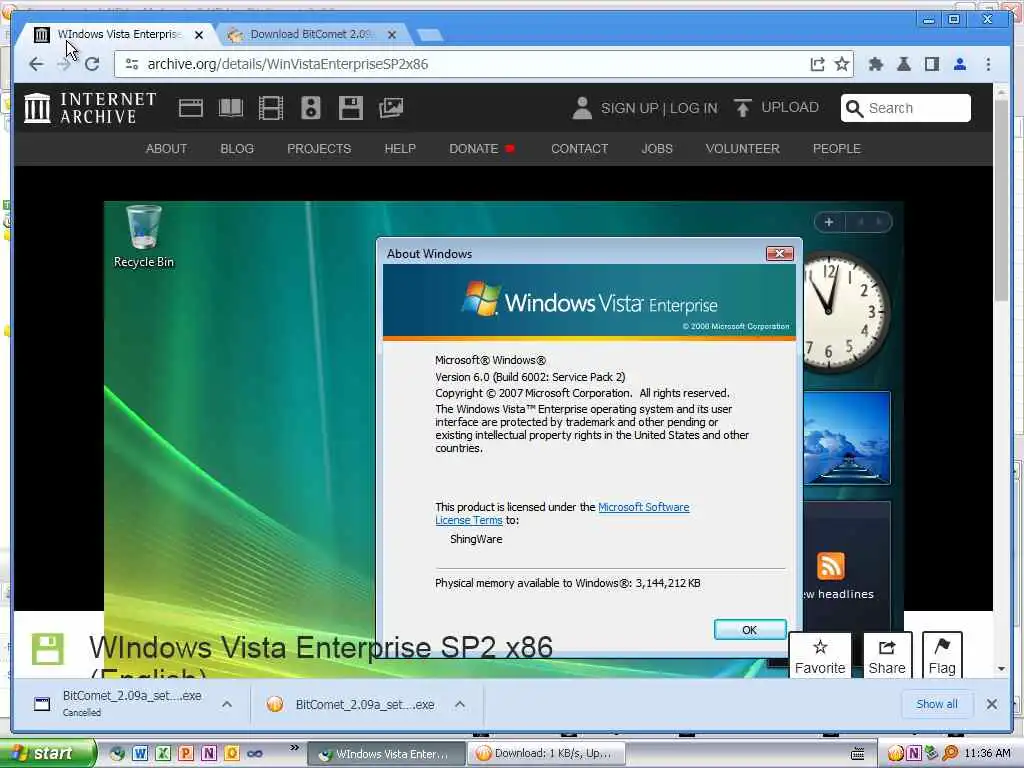Image resolution: width=1024 pixels, height=768 pixels.
Task: Open the Chrome three-dot menu
Action: pyautogui.click(x=988, y=64)
